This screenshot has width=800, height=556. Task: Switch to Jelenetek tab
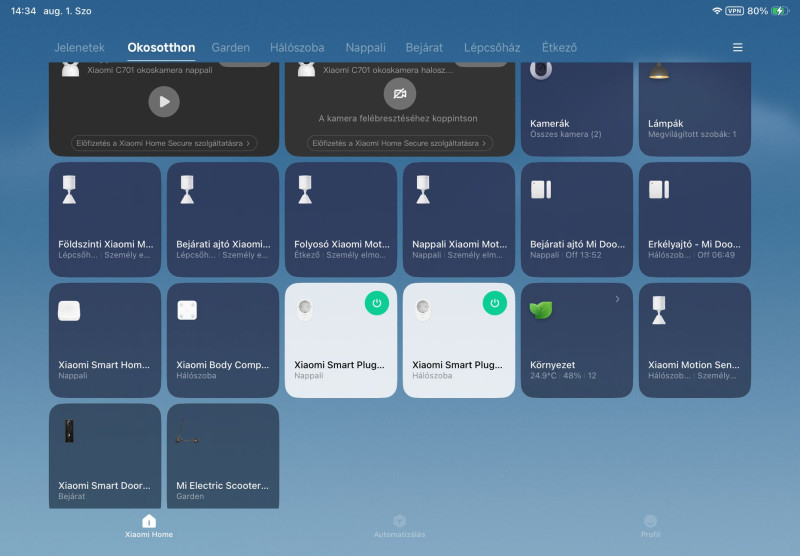[x=79, y=47]
